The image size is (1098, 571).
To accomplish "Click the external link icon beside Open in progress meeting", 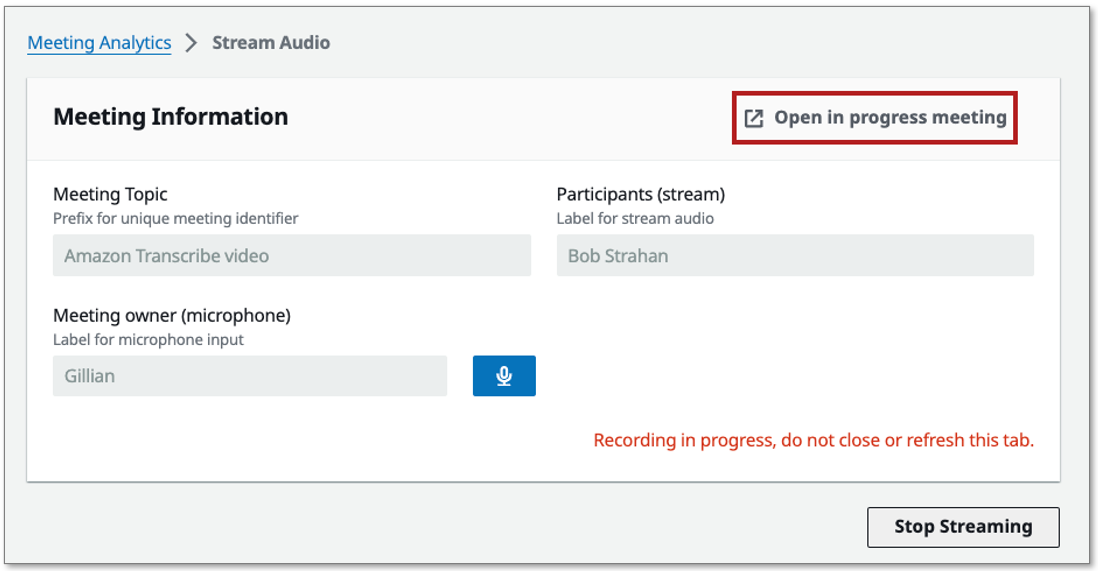I will (753, 119).
